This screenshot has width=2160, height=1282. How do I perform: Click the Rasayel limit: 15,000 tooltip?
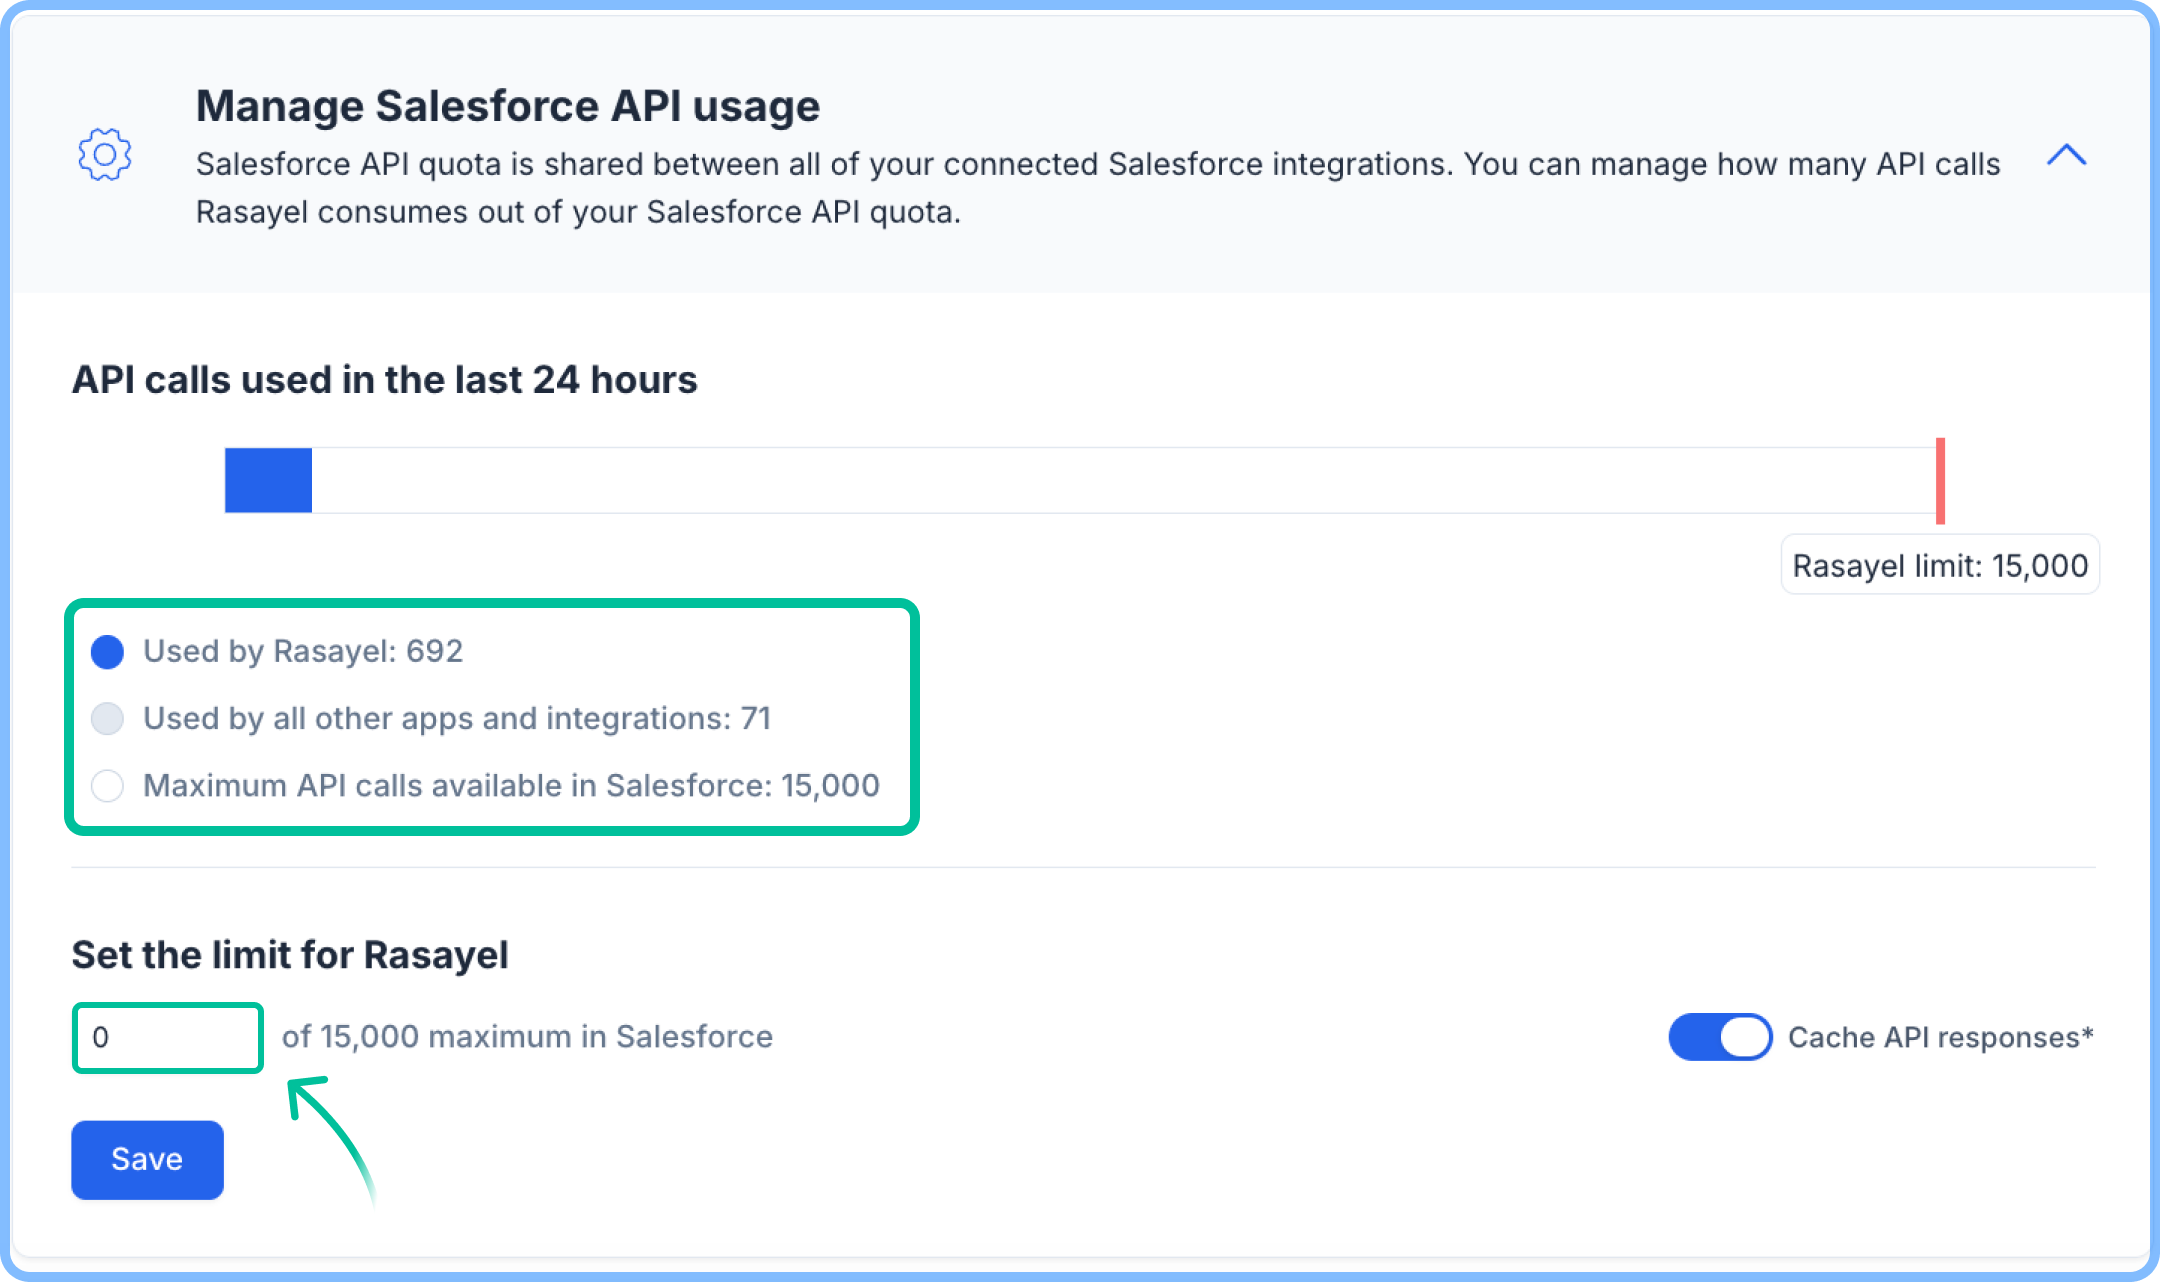1940,565
